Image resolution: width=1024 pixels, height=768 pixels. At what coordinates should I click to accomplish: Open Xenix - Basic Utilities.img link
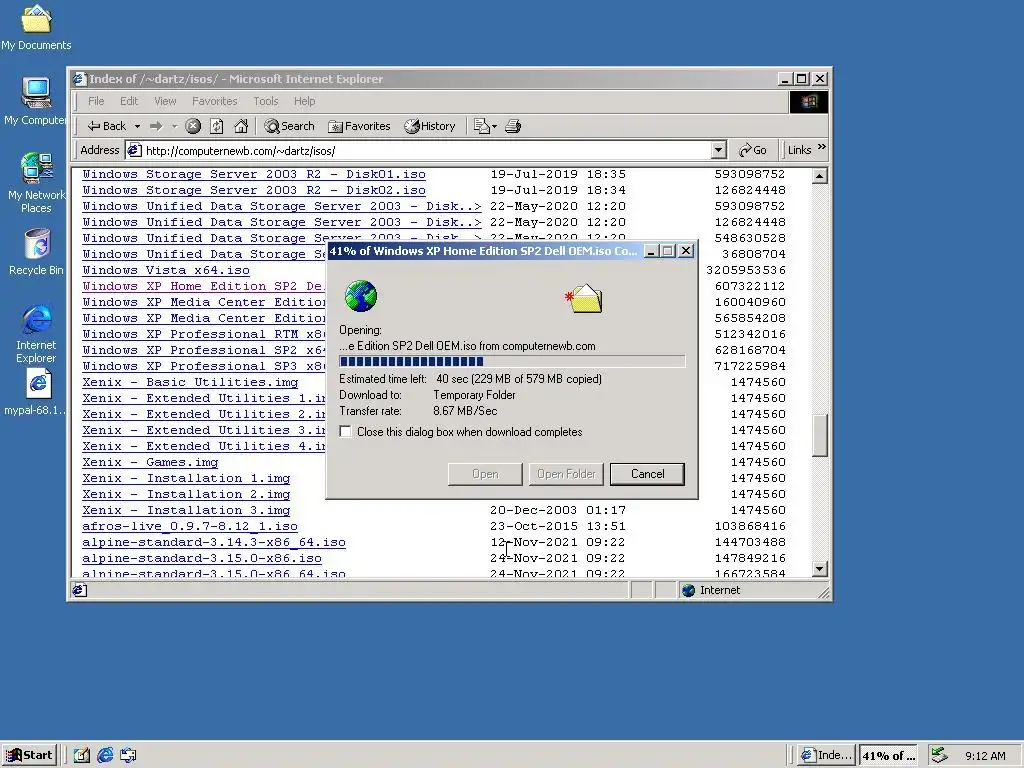tap(190, 382)
